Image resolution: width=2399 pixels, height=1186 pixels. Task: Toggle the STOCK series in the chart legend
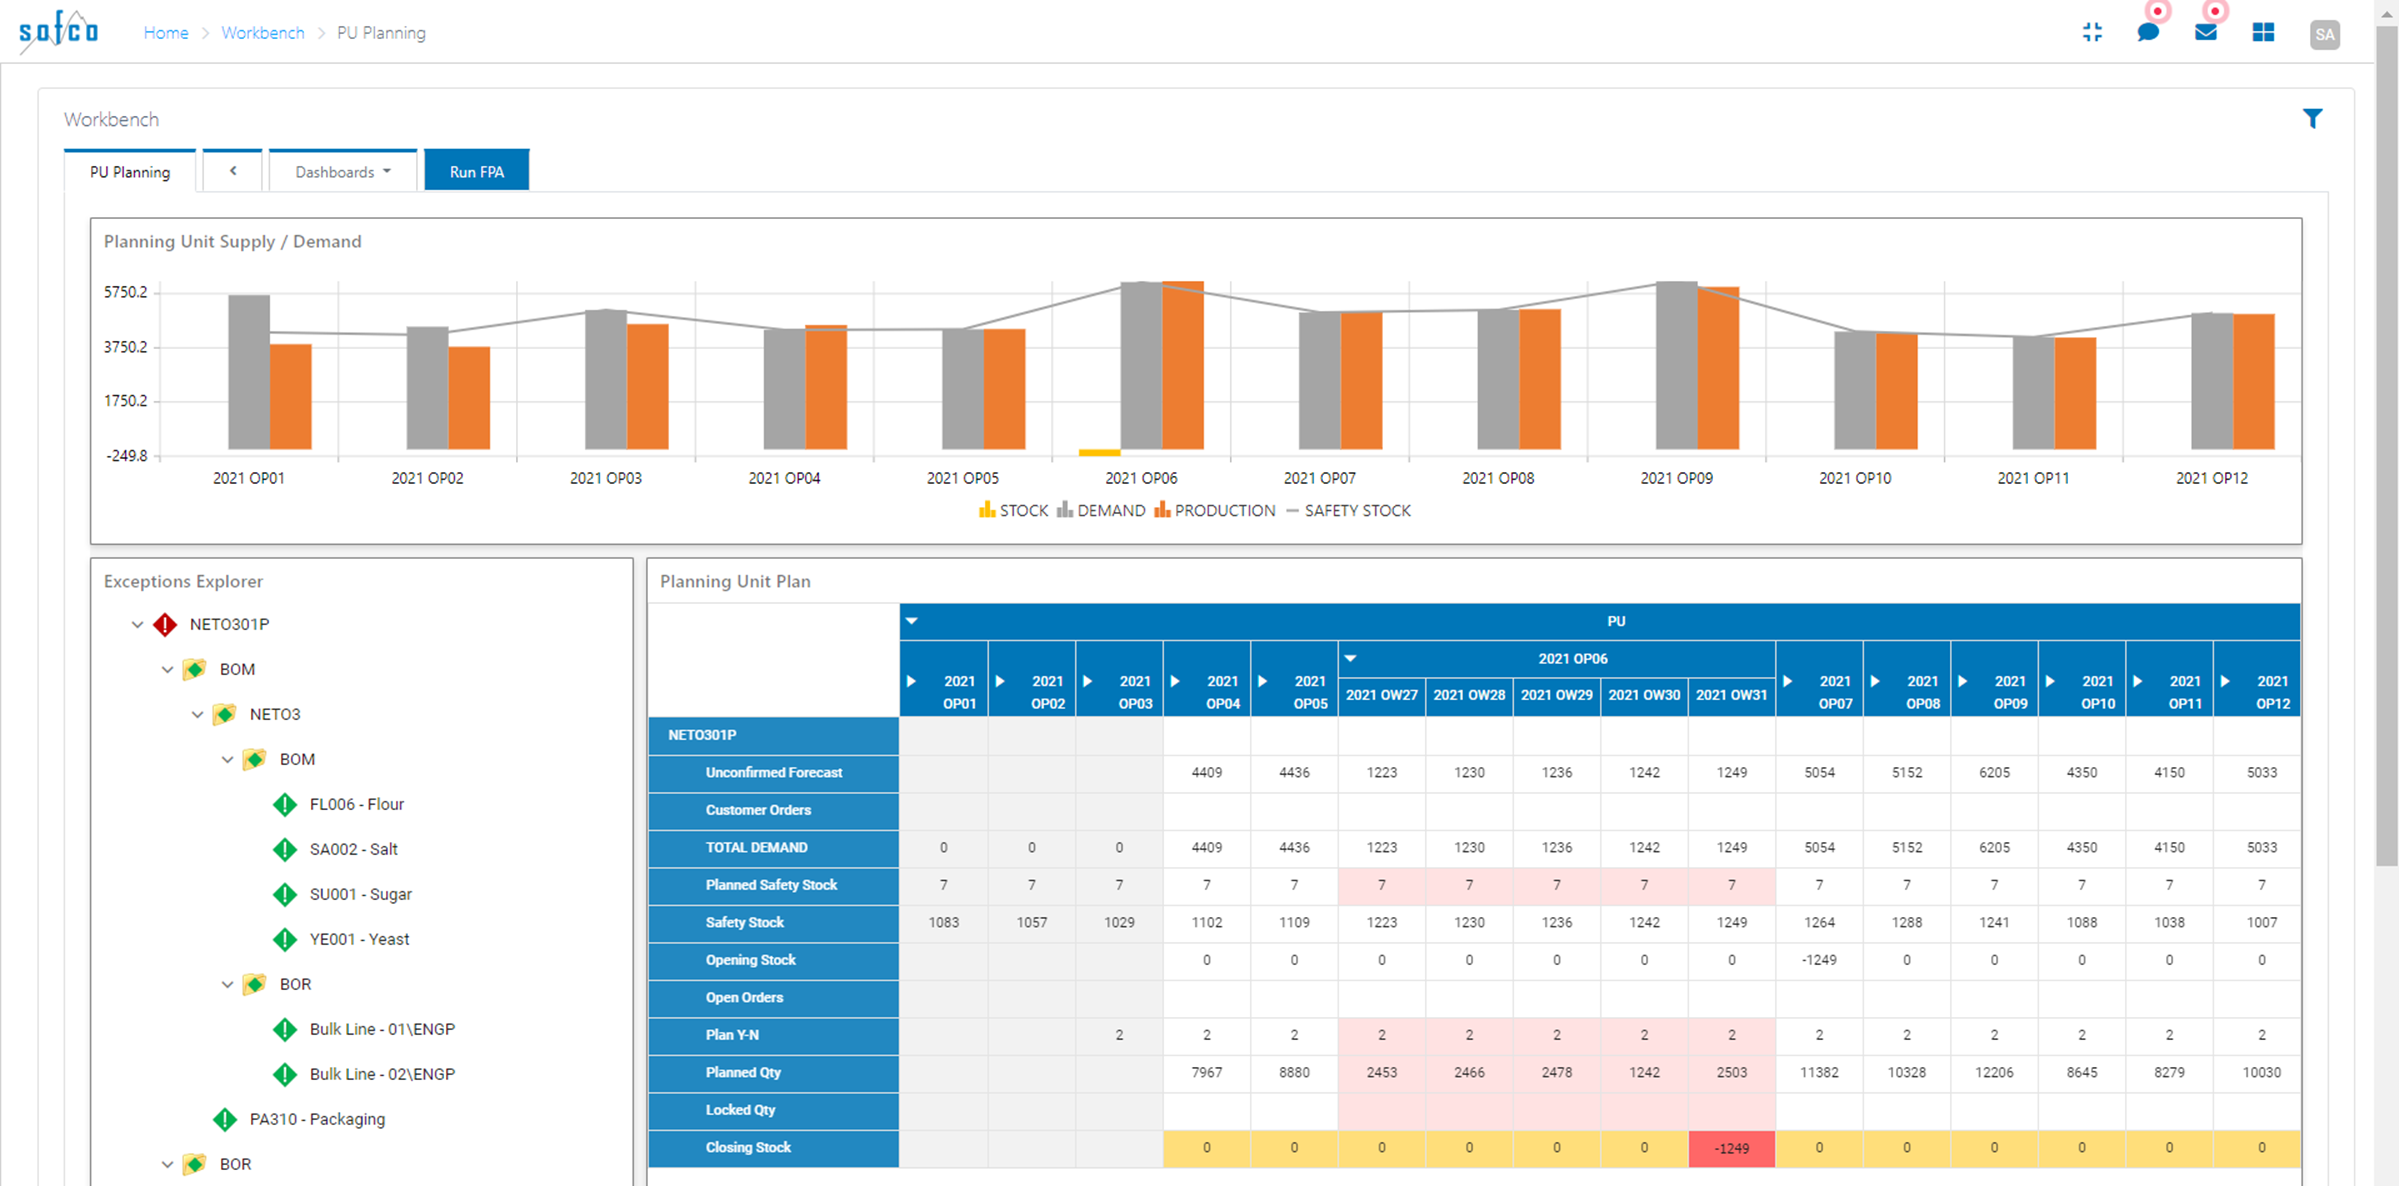pos(1013,510)
